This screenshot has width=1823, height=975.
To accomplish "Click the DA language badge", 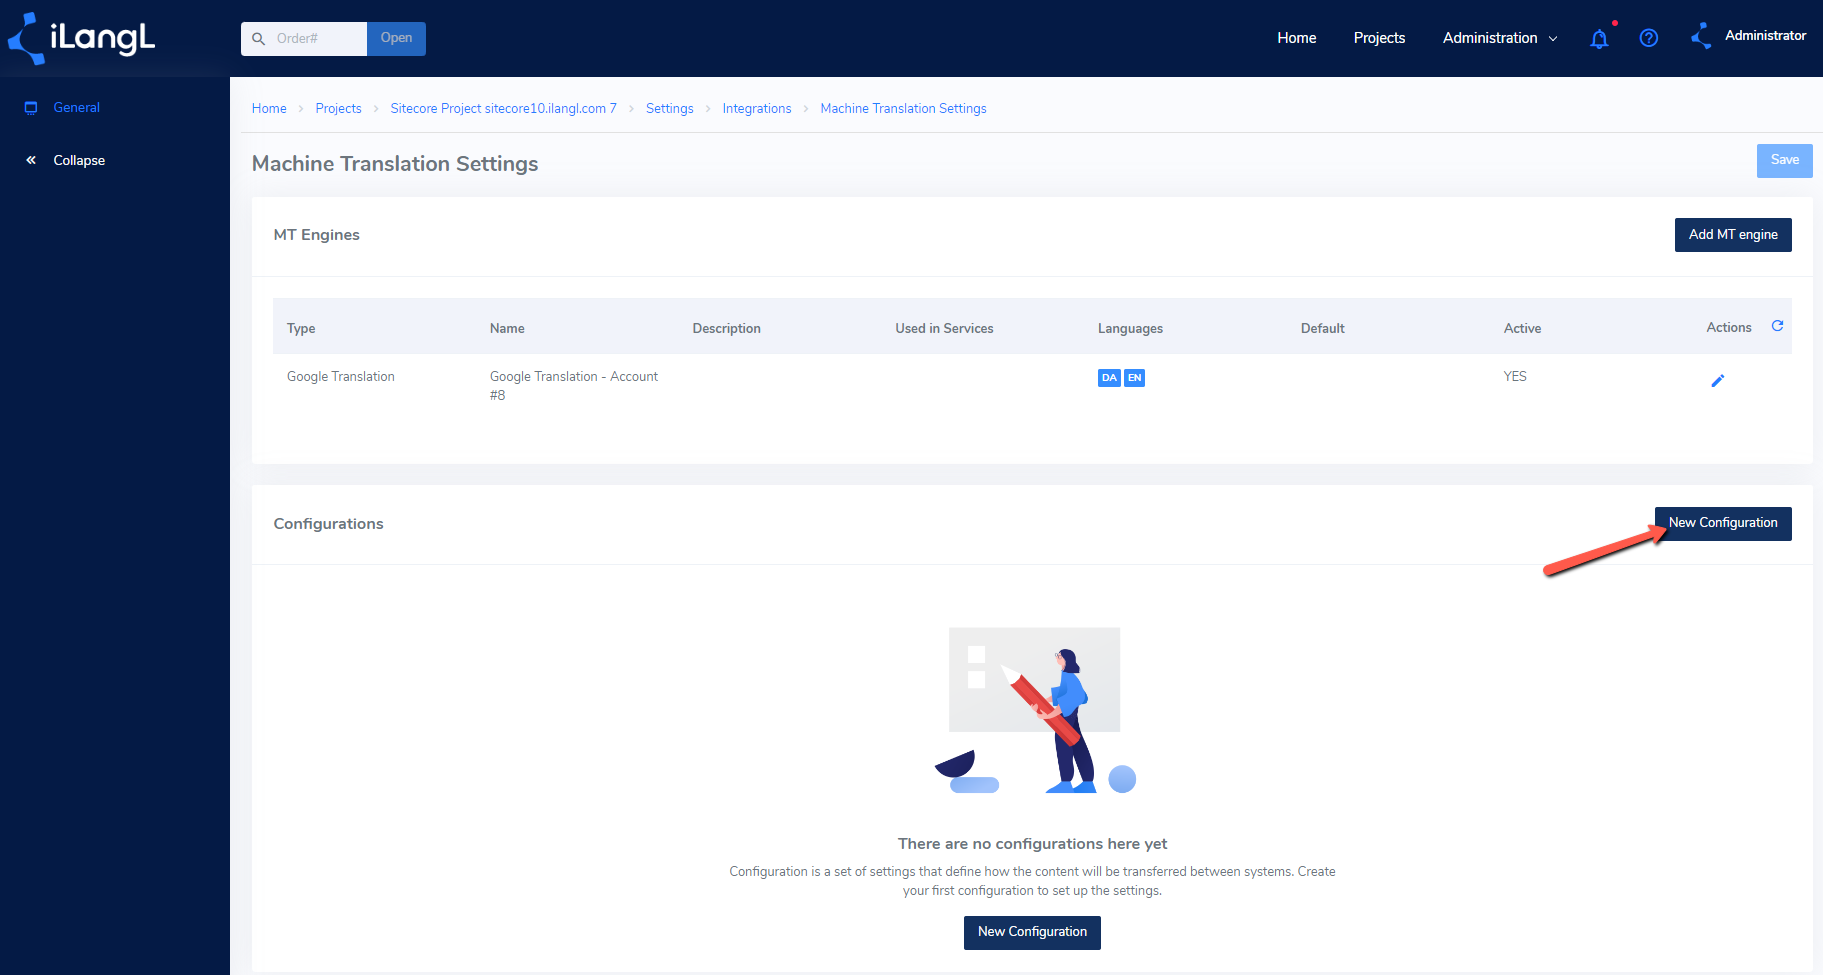I will click(x=1109, y=378).
